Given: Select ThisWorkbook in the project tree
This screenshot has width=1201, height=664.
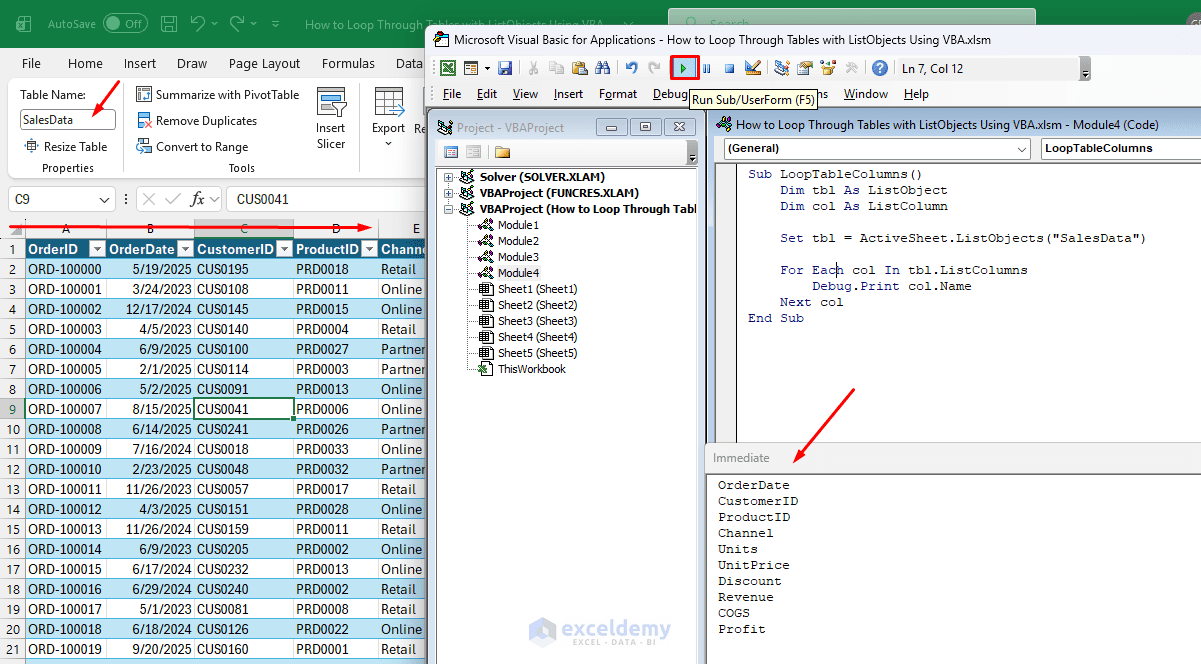Looking at the screenshot, I should 531,369.
